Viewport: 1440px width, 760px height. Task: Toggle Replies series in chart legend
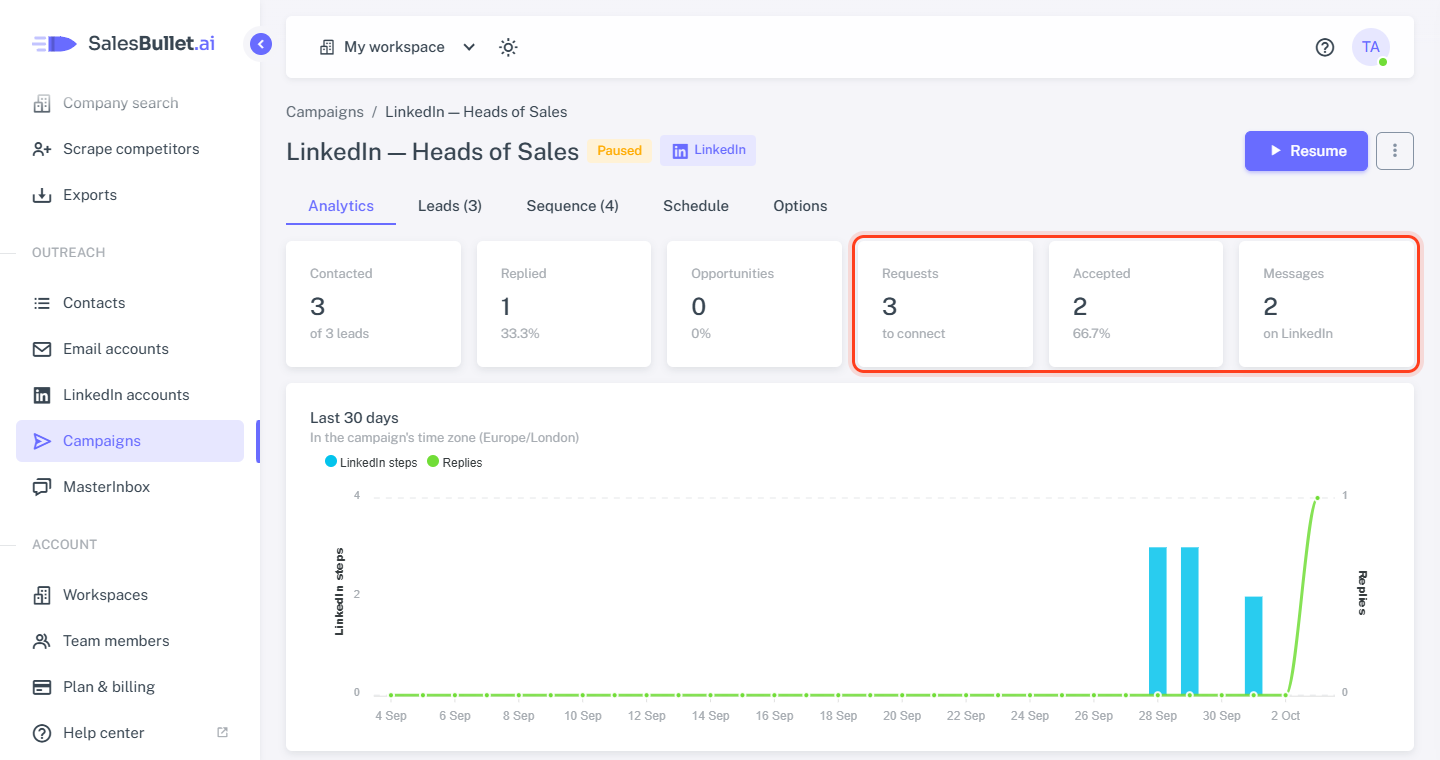[455, 462]
